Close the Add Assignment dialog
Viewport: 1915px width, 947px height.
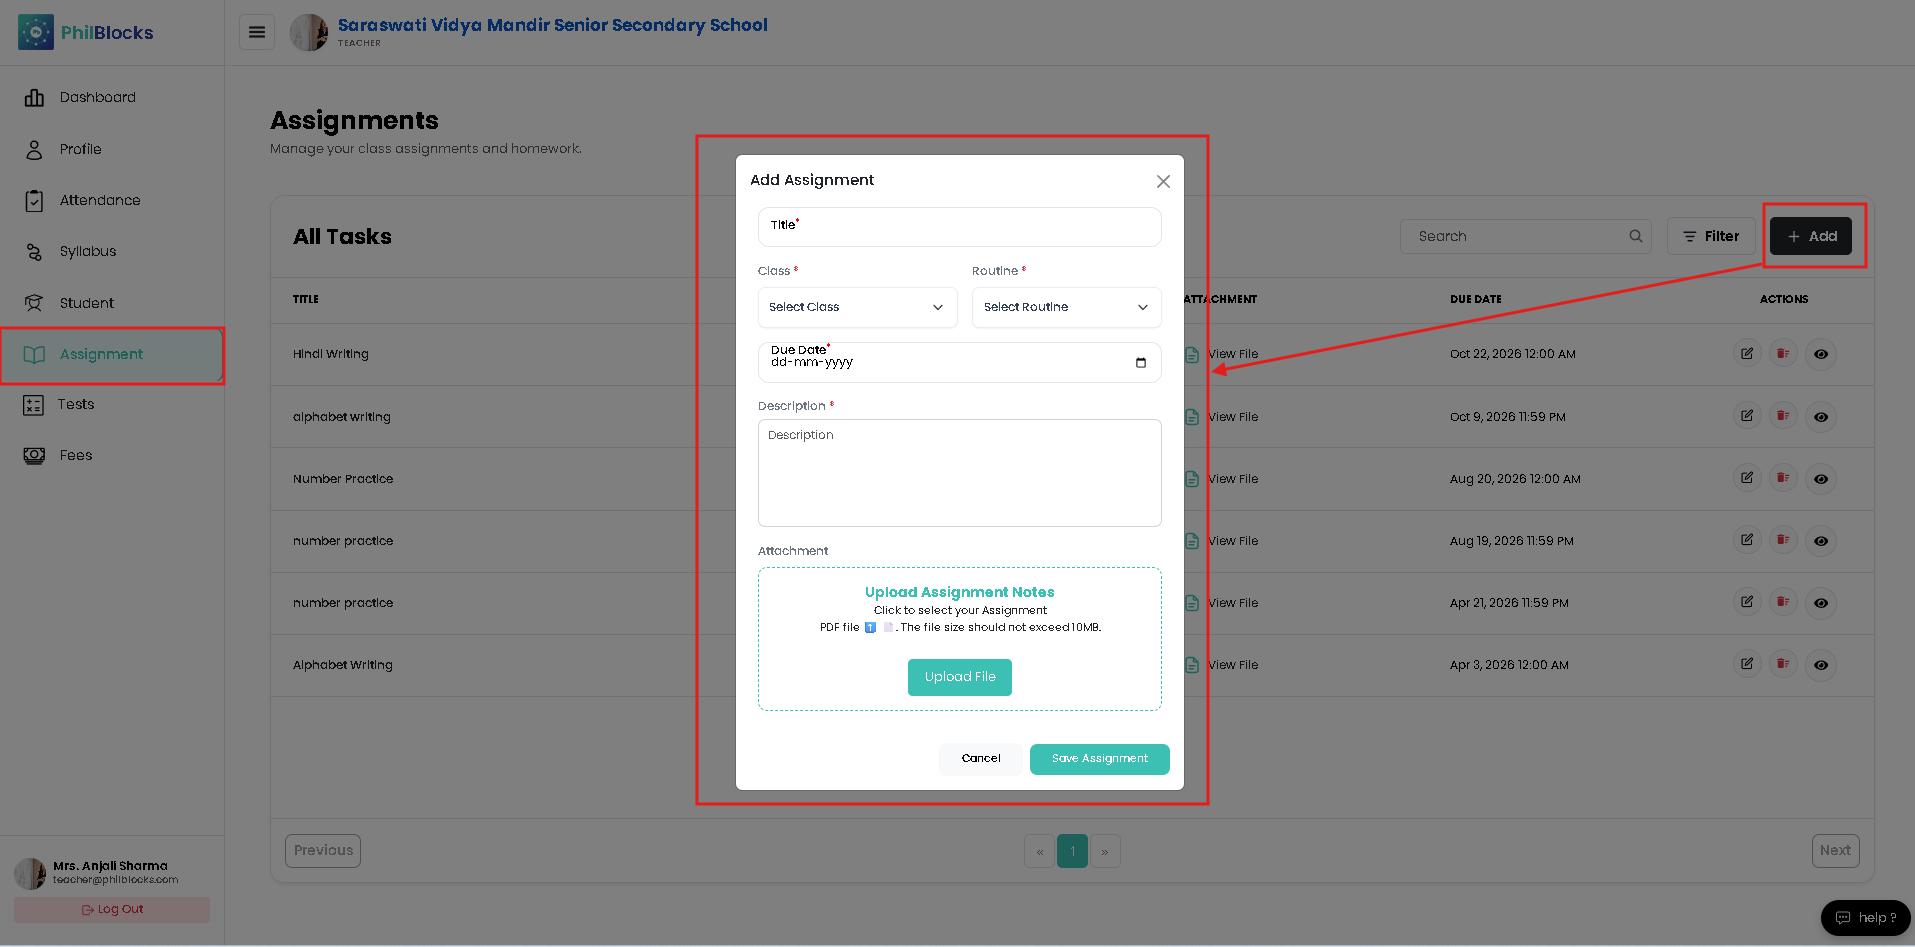pyautogui.click(x=1163, y=181)
